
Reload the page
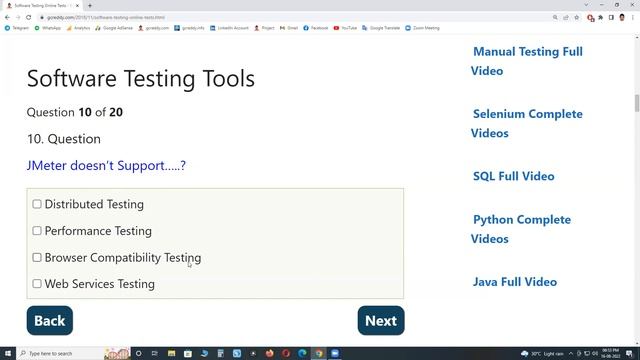tap(29, 18)
